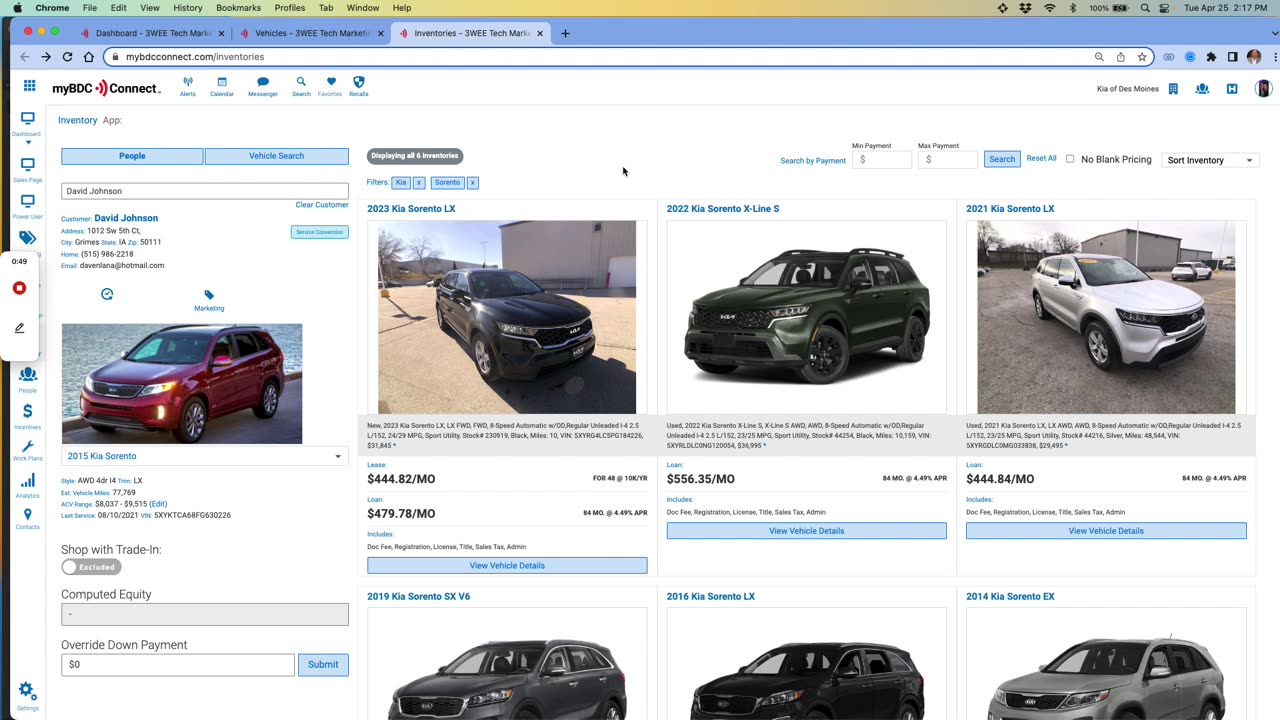Viewport: 1280px width, 720px height.
Task: Switch to the People tab
Action: (x=132, y=156)
